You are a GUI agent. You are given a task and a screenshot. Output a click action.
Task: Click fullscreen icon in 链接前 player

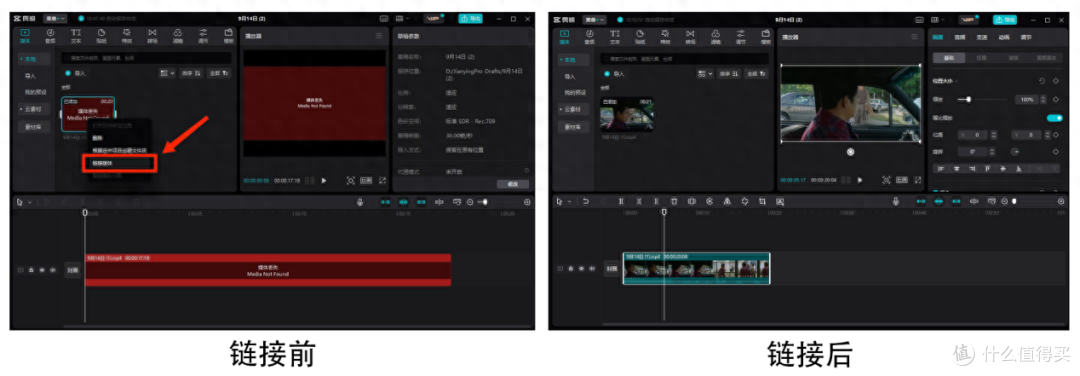click(x=382, y=180)
